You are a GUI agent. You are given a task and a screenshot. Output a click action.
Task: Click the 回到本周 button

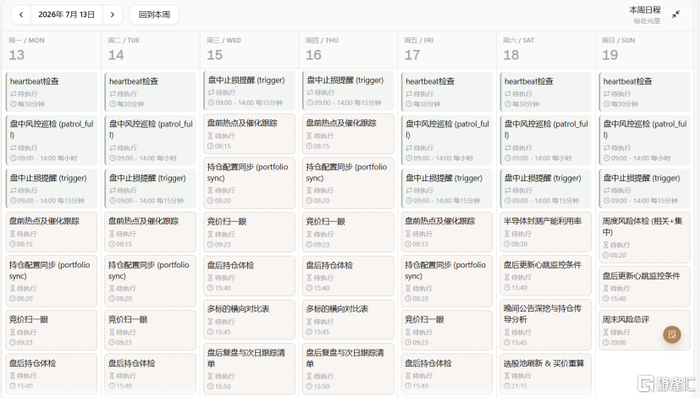coord(154,15)
